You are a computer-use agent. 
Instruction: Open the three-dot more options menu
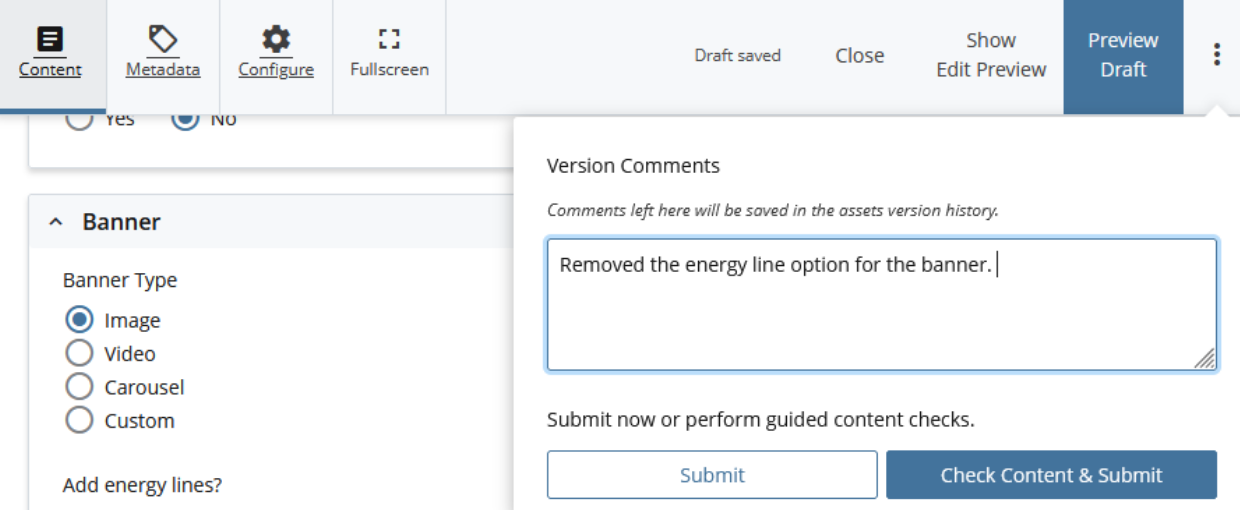(1216, 54)
